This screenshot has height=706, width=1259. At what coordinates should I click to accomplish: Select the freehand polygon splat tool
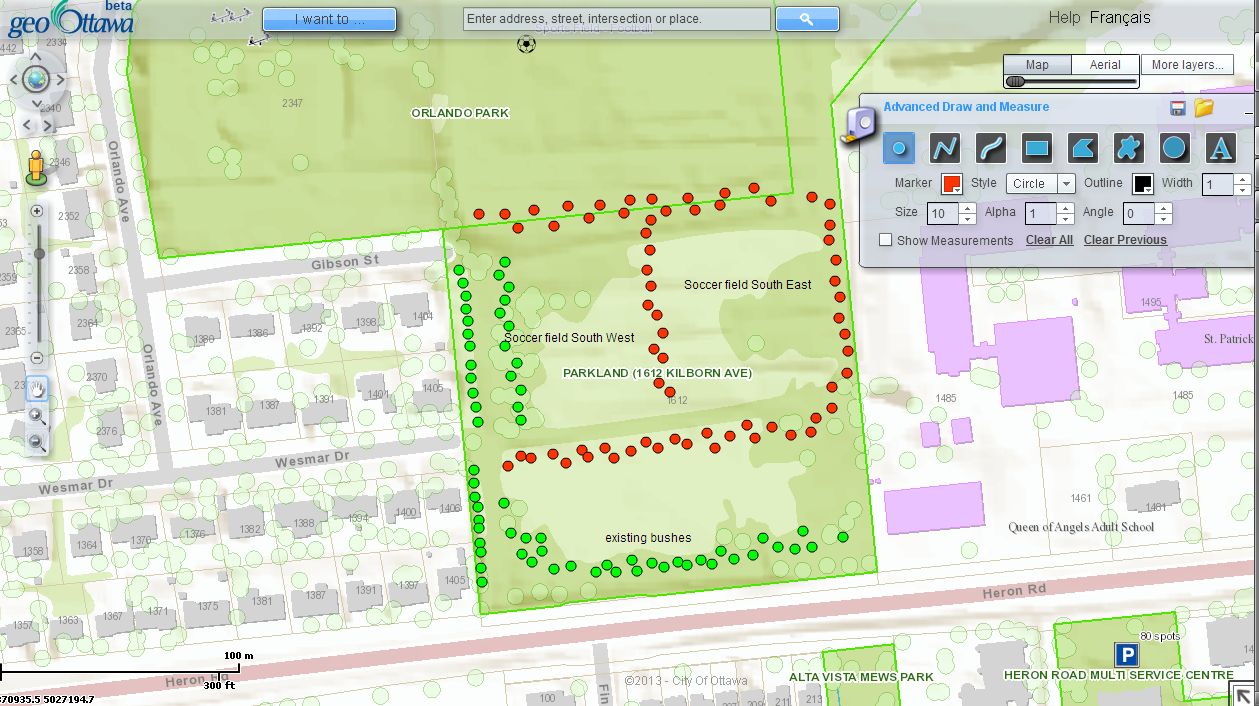(1128, 149)
